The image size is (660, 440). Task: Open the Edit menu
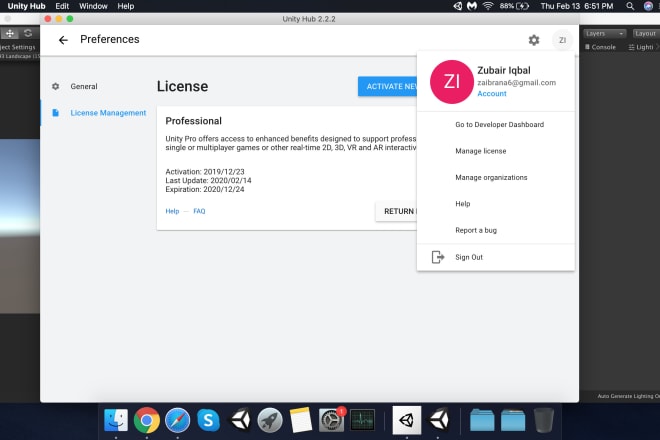pyautogui.click(x=62, y=6)
